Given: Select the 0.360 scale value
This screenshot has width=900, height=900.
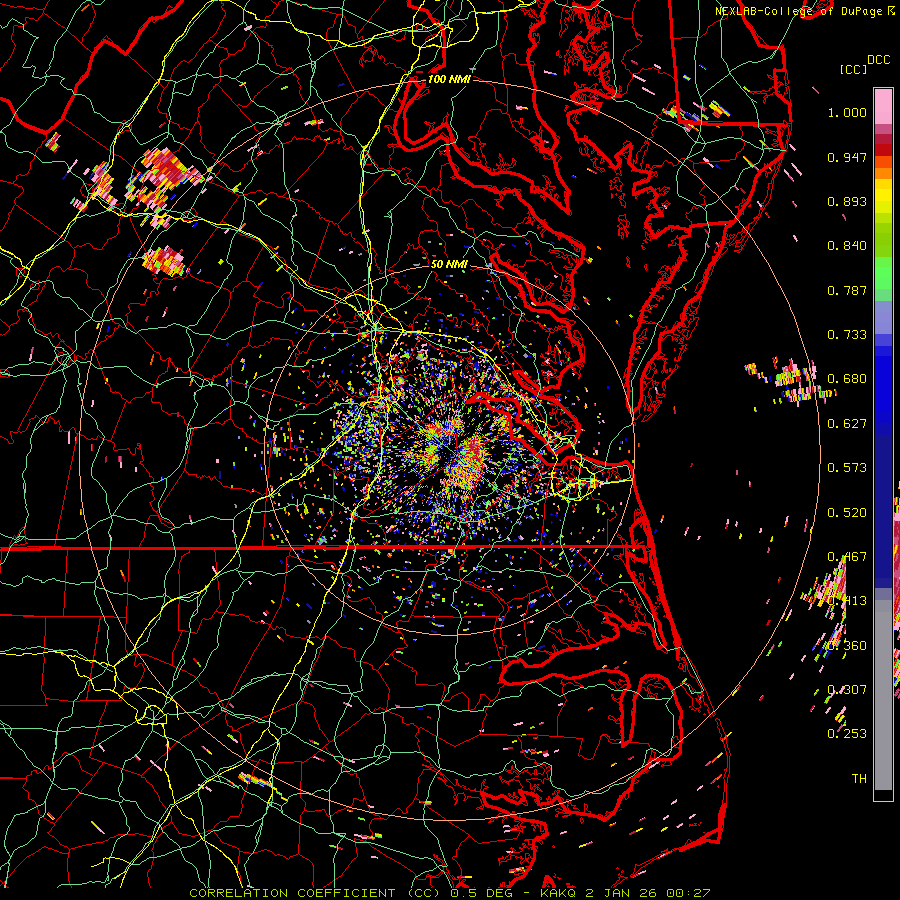Looking at the screenshot, I should point(847,646).
